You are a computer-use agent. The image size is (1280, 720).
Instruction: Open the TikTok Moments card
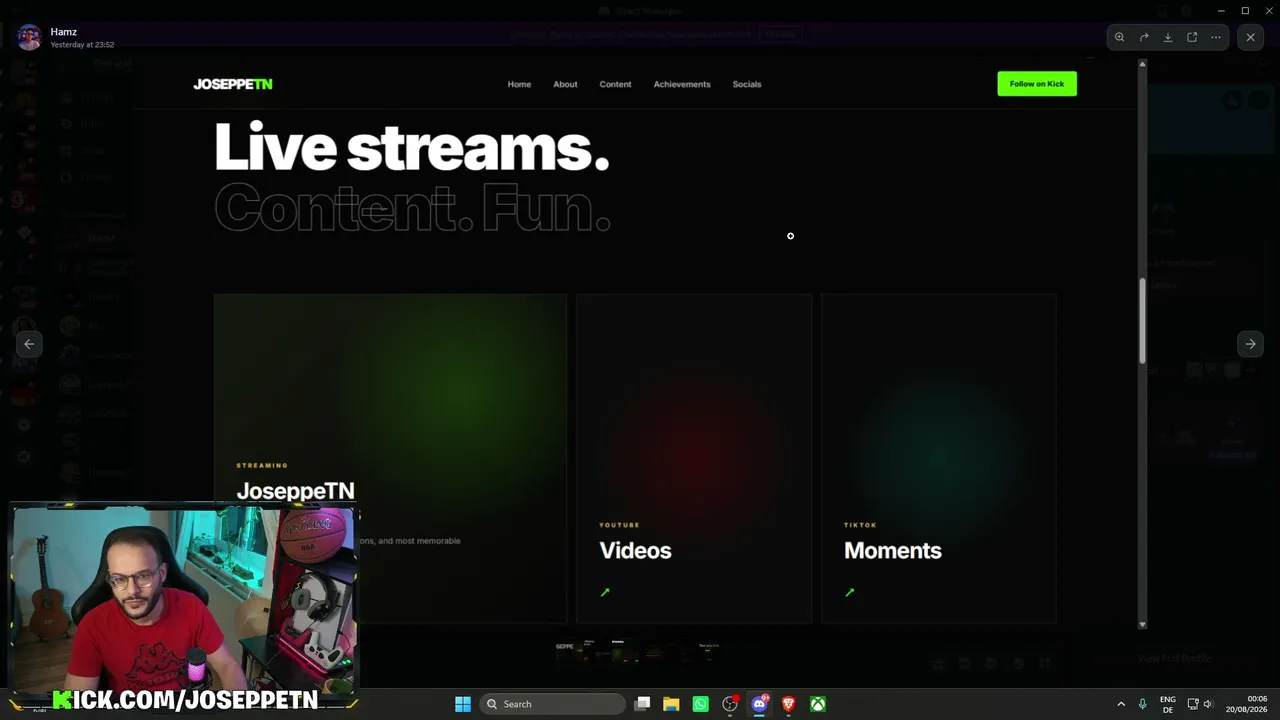click(x=939, y=458)
